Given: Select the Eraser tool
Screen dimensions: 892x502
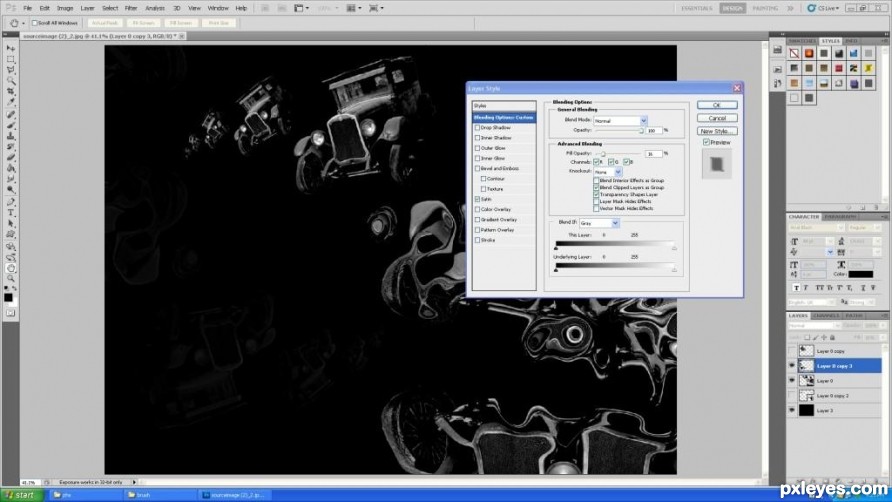Looking at the screenshot, I should (x=11, y=158).
